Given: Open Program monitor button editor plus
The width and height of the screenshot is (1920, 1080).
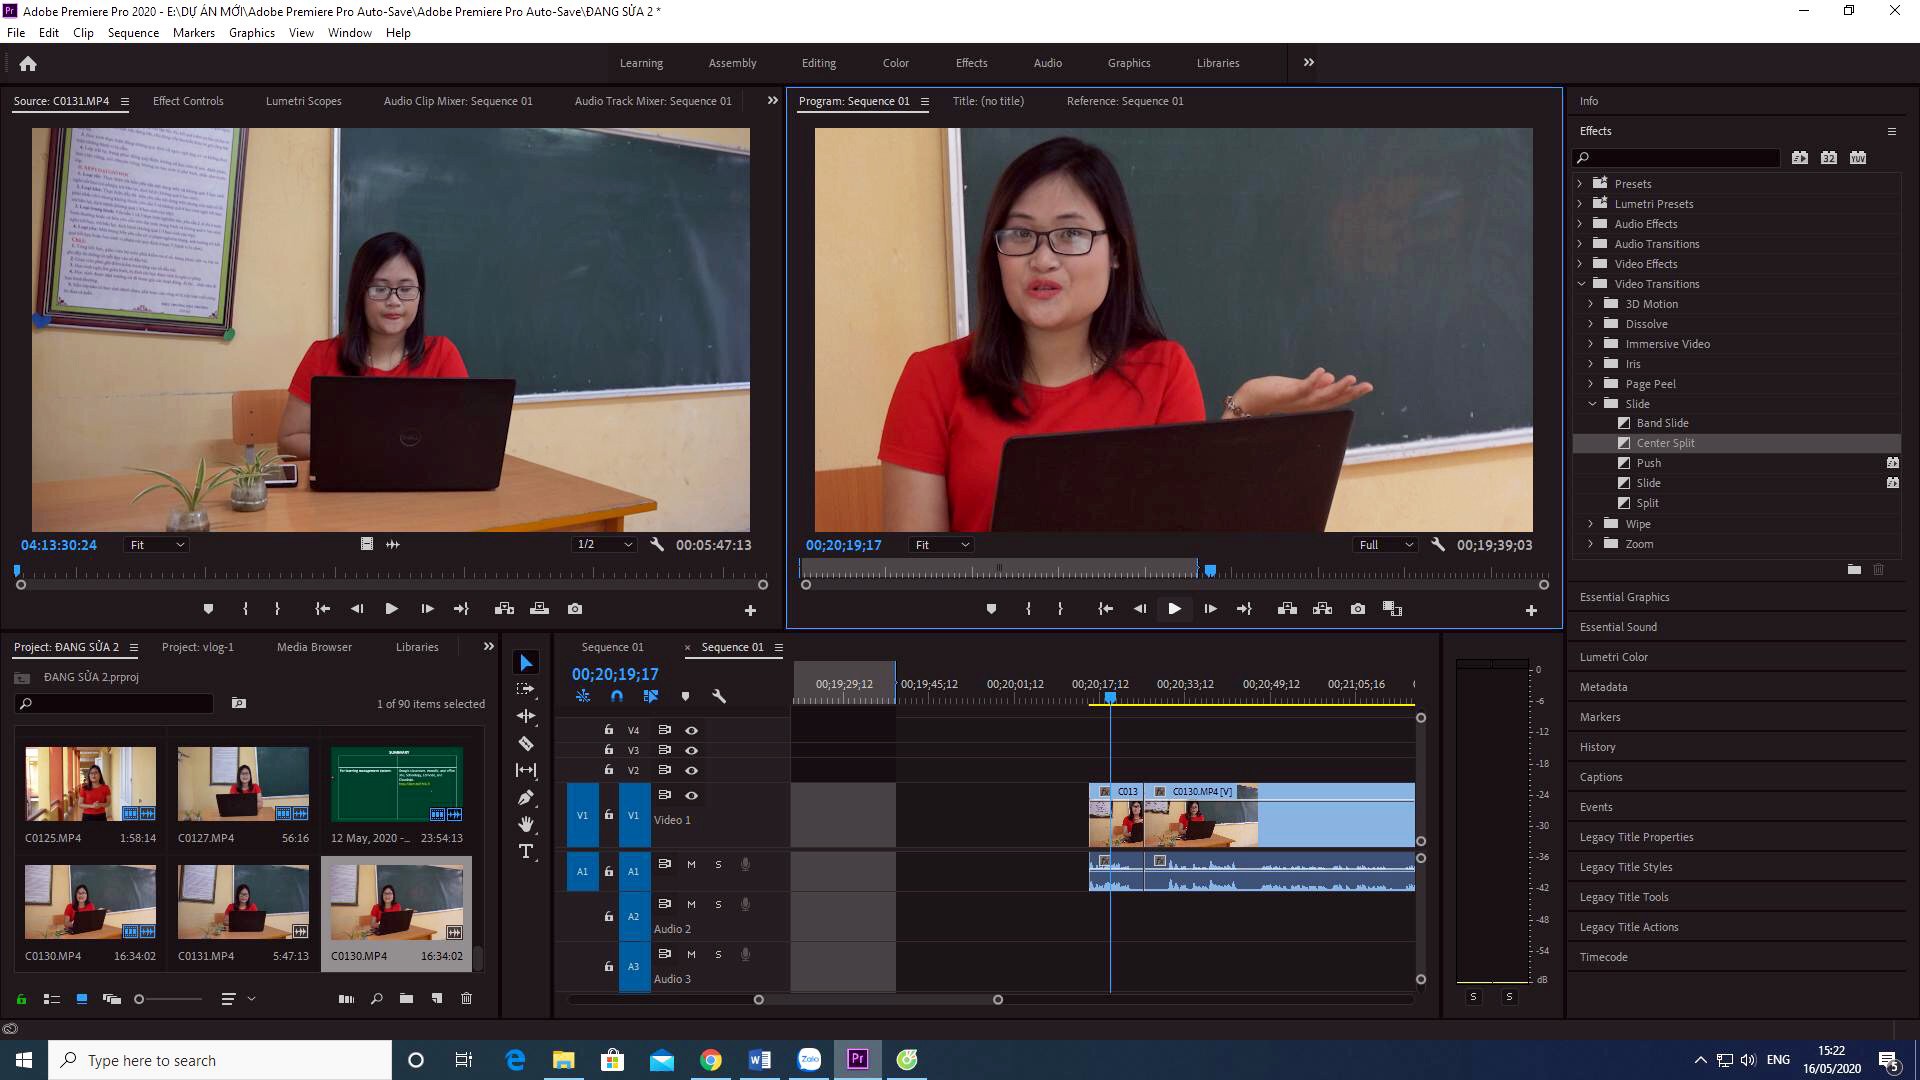Looking at the screenshot, I should (x=1531, y=610).
